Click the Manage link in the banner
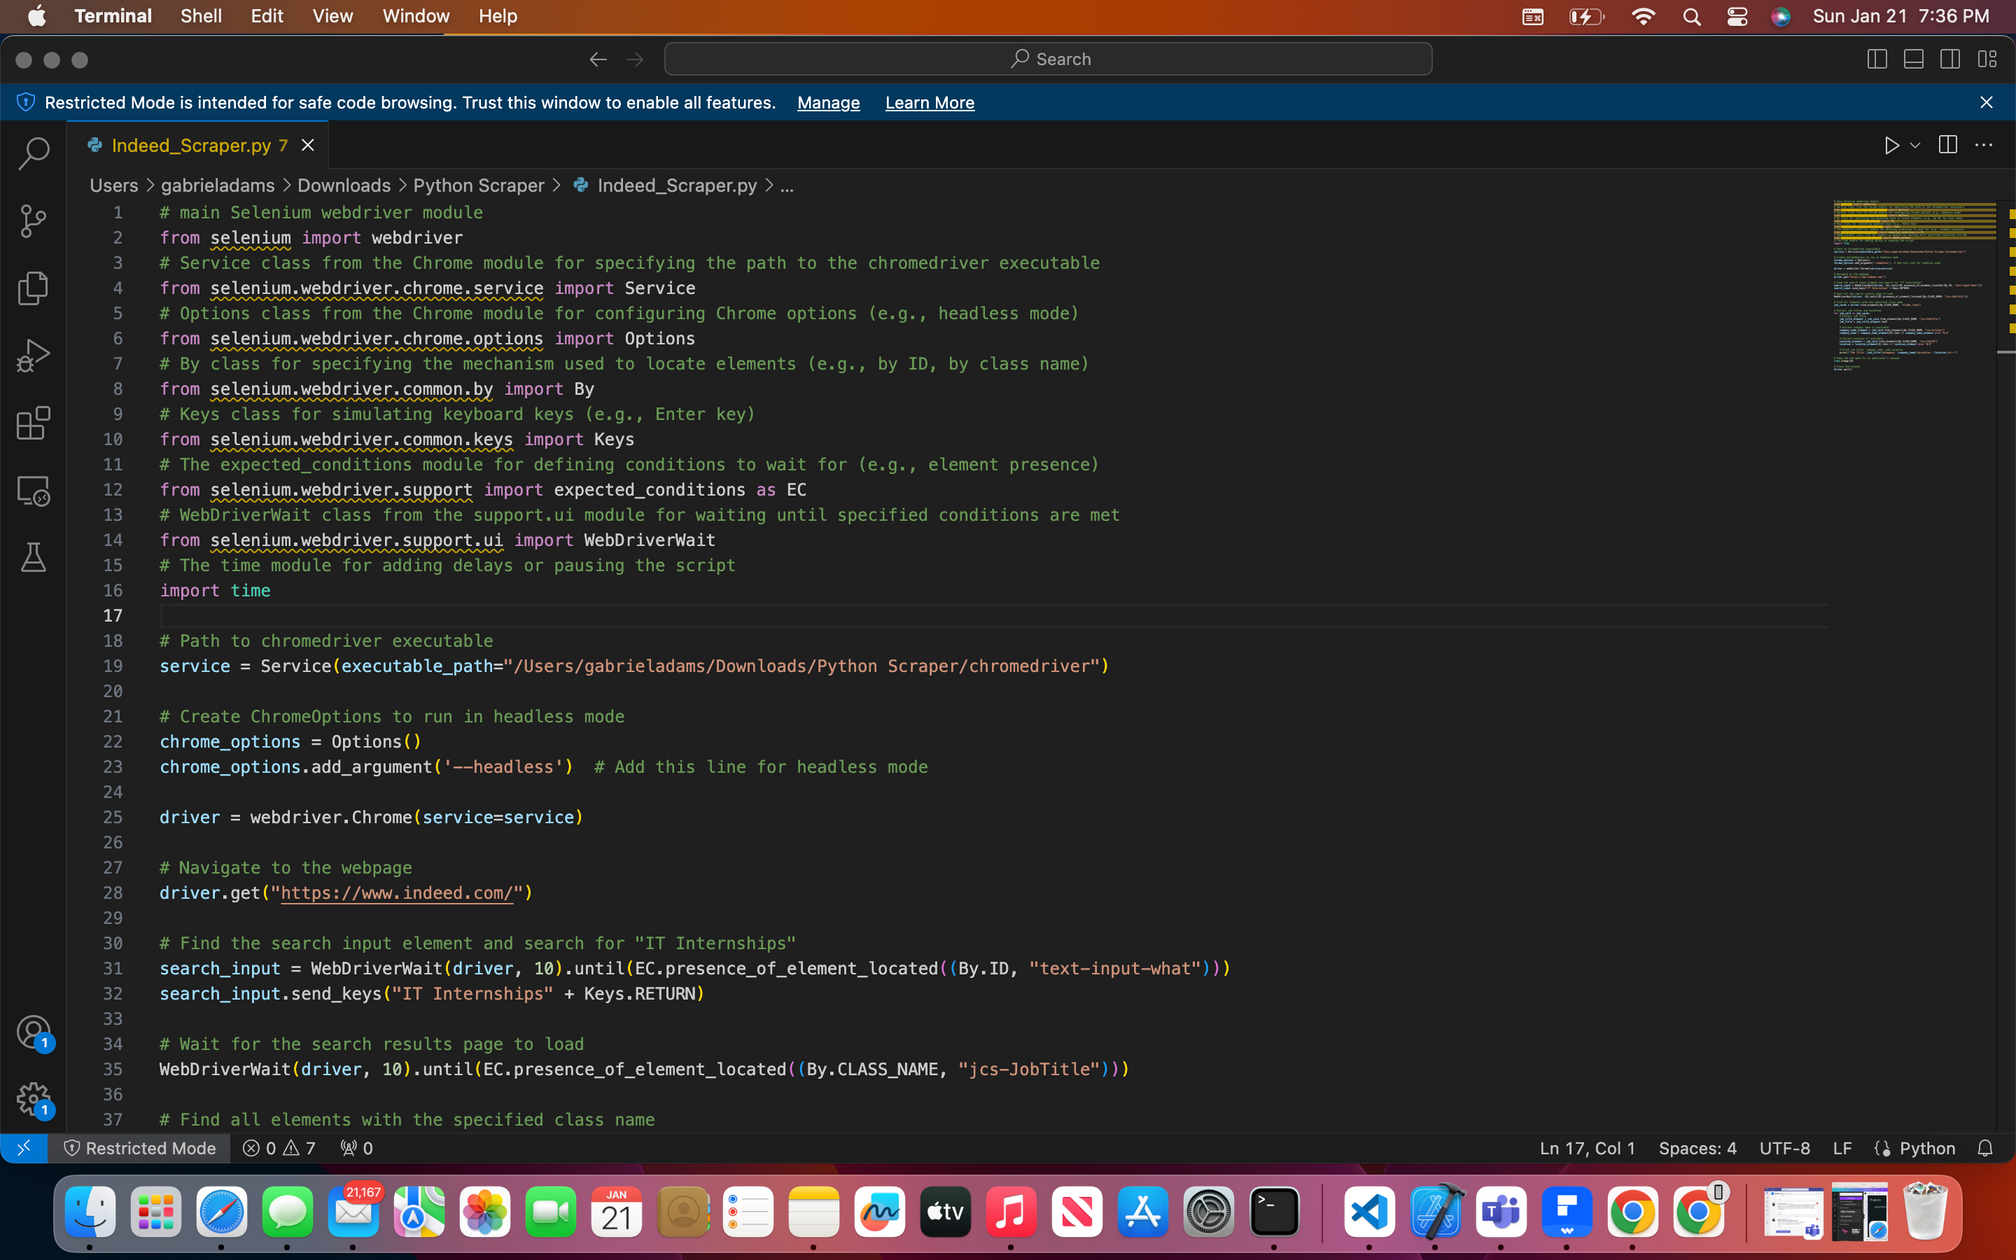Screen dimensions: 2016x1260 (x=828, y=103)
